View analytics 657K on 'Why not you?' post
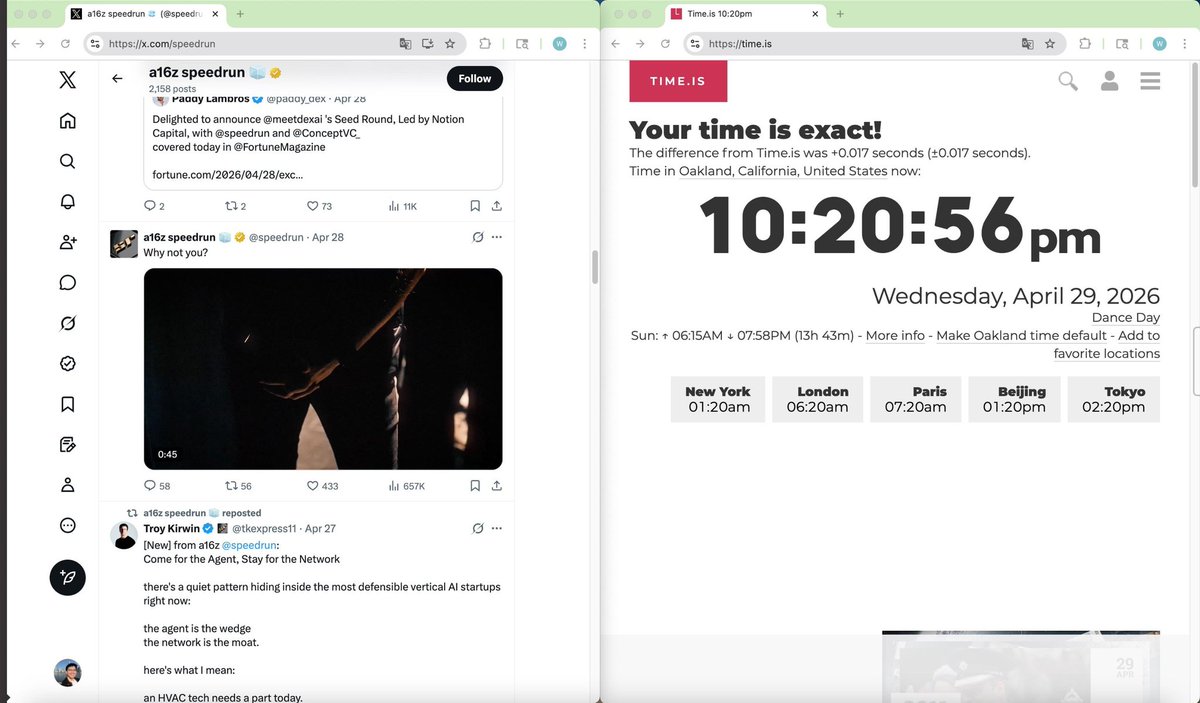The width and height of the screenshot is (1200, 703). coord(406,486)
